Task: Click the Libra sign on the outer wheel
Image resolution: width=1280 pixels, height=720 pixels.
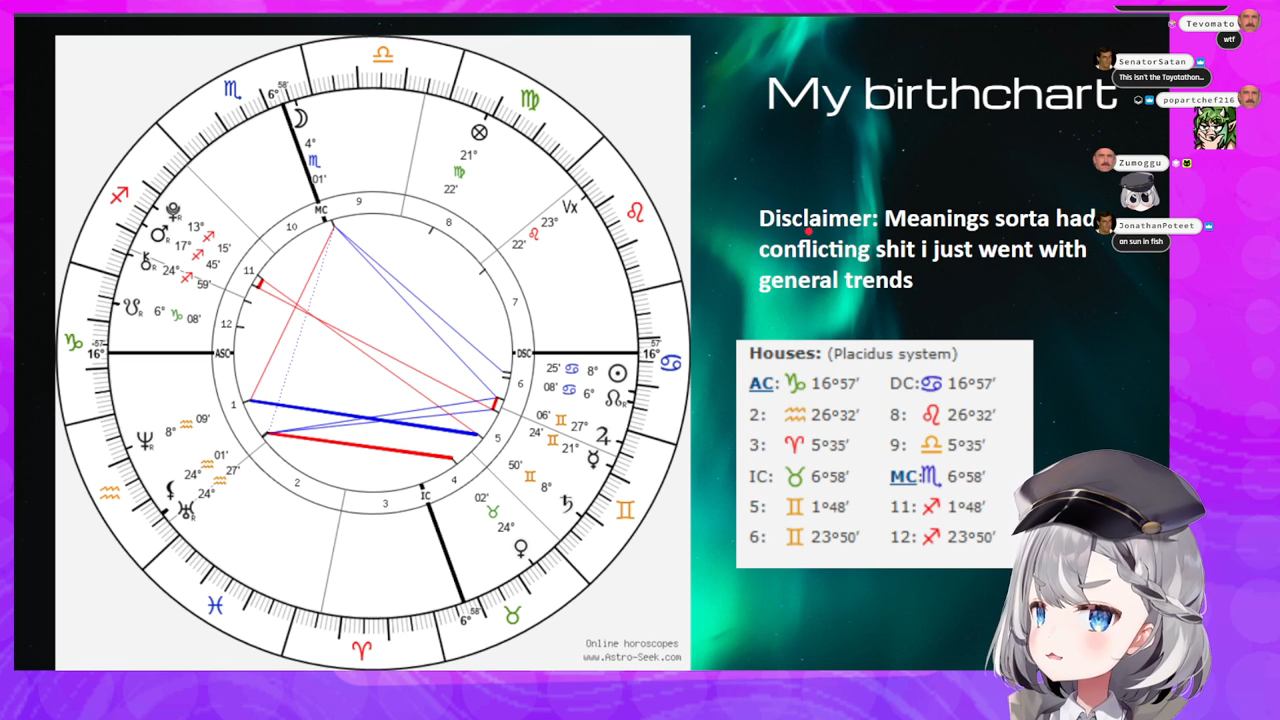Action: tap(382, 55)
